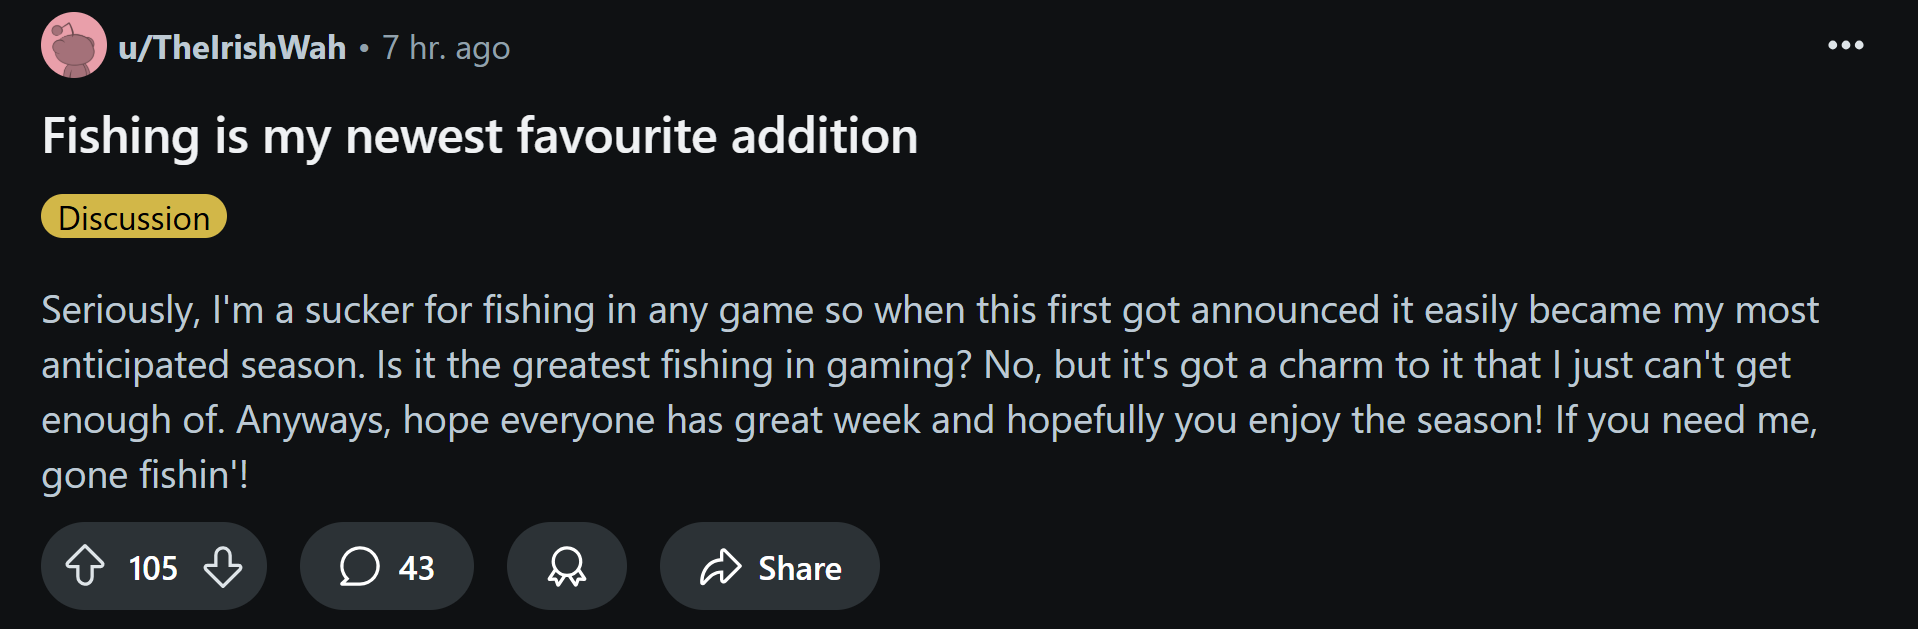Open the post title 'Fishing is my newest favourite addition'
Image resolution: width=1918 pixels, height=629 pixels.
[479, 136]
